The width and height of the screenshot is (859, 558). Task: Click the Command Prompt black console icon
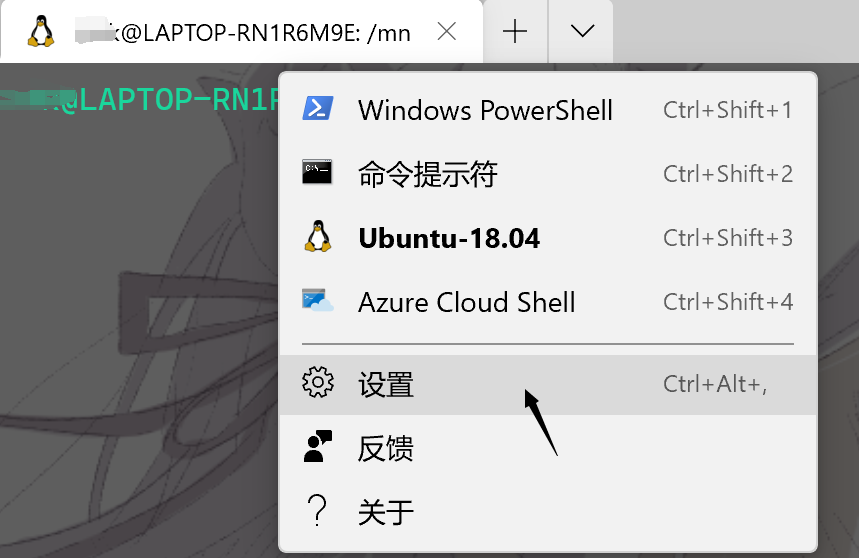tap(317, 171)
